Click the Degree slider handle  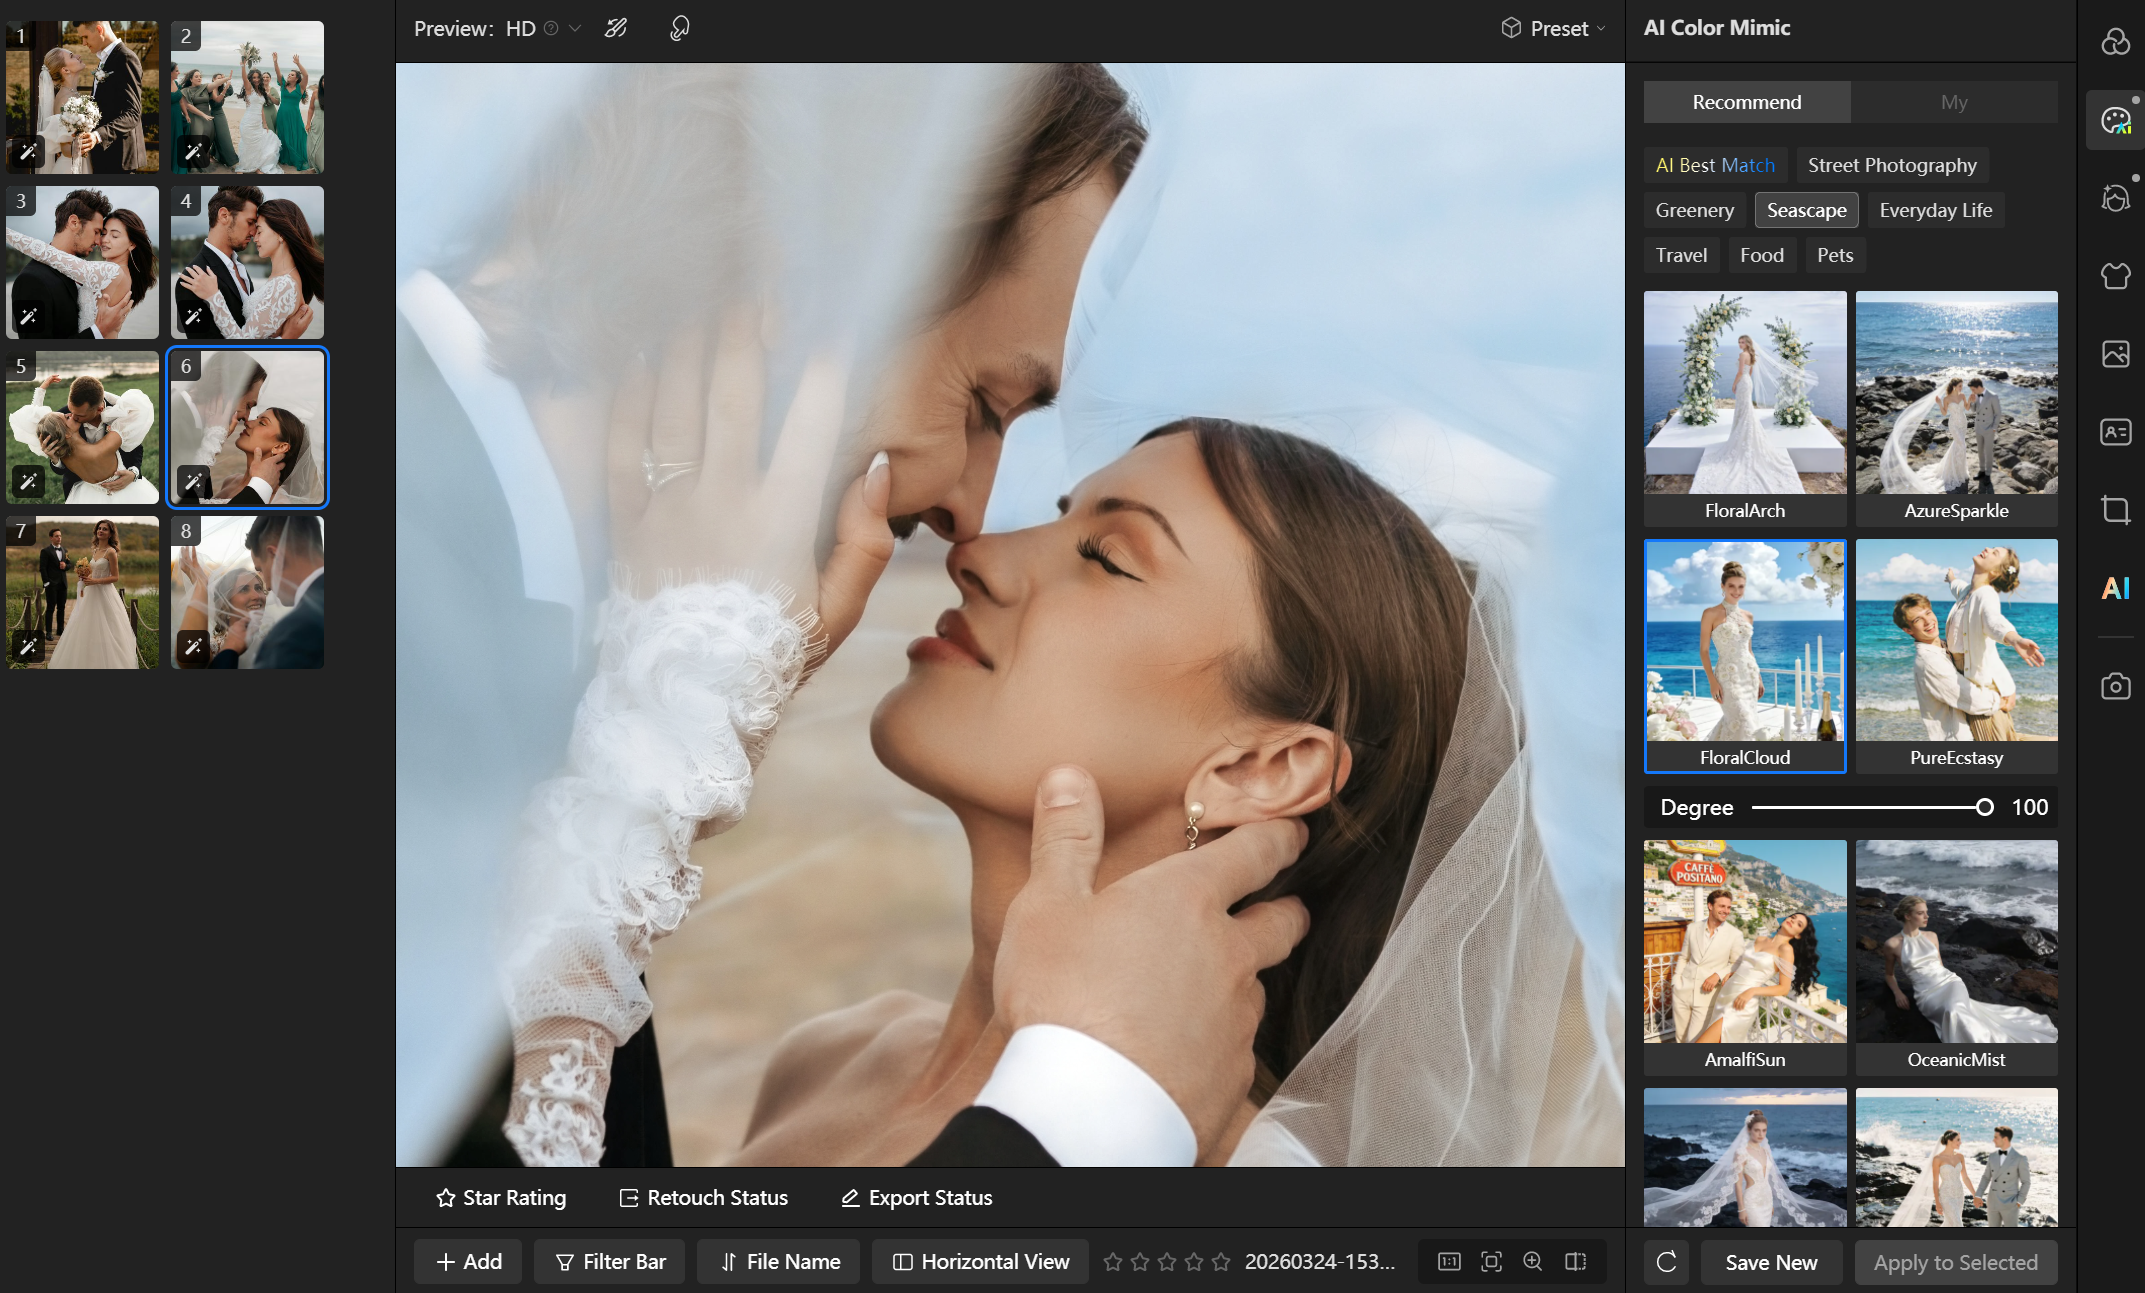[x=1984, y=807]
